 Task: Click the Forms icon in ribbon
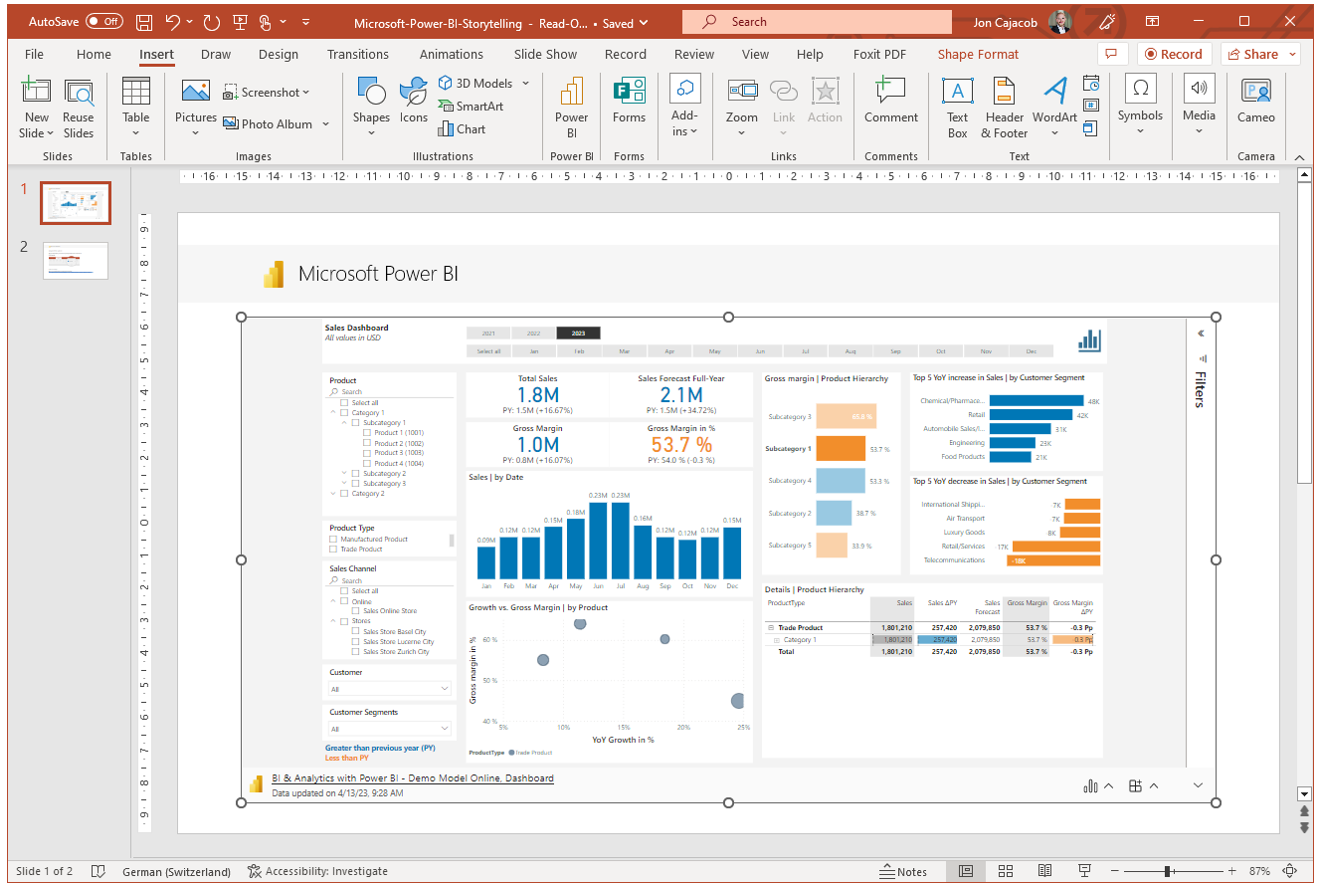pyautogui.click(x=629, y=106)
